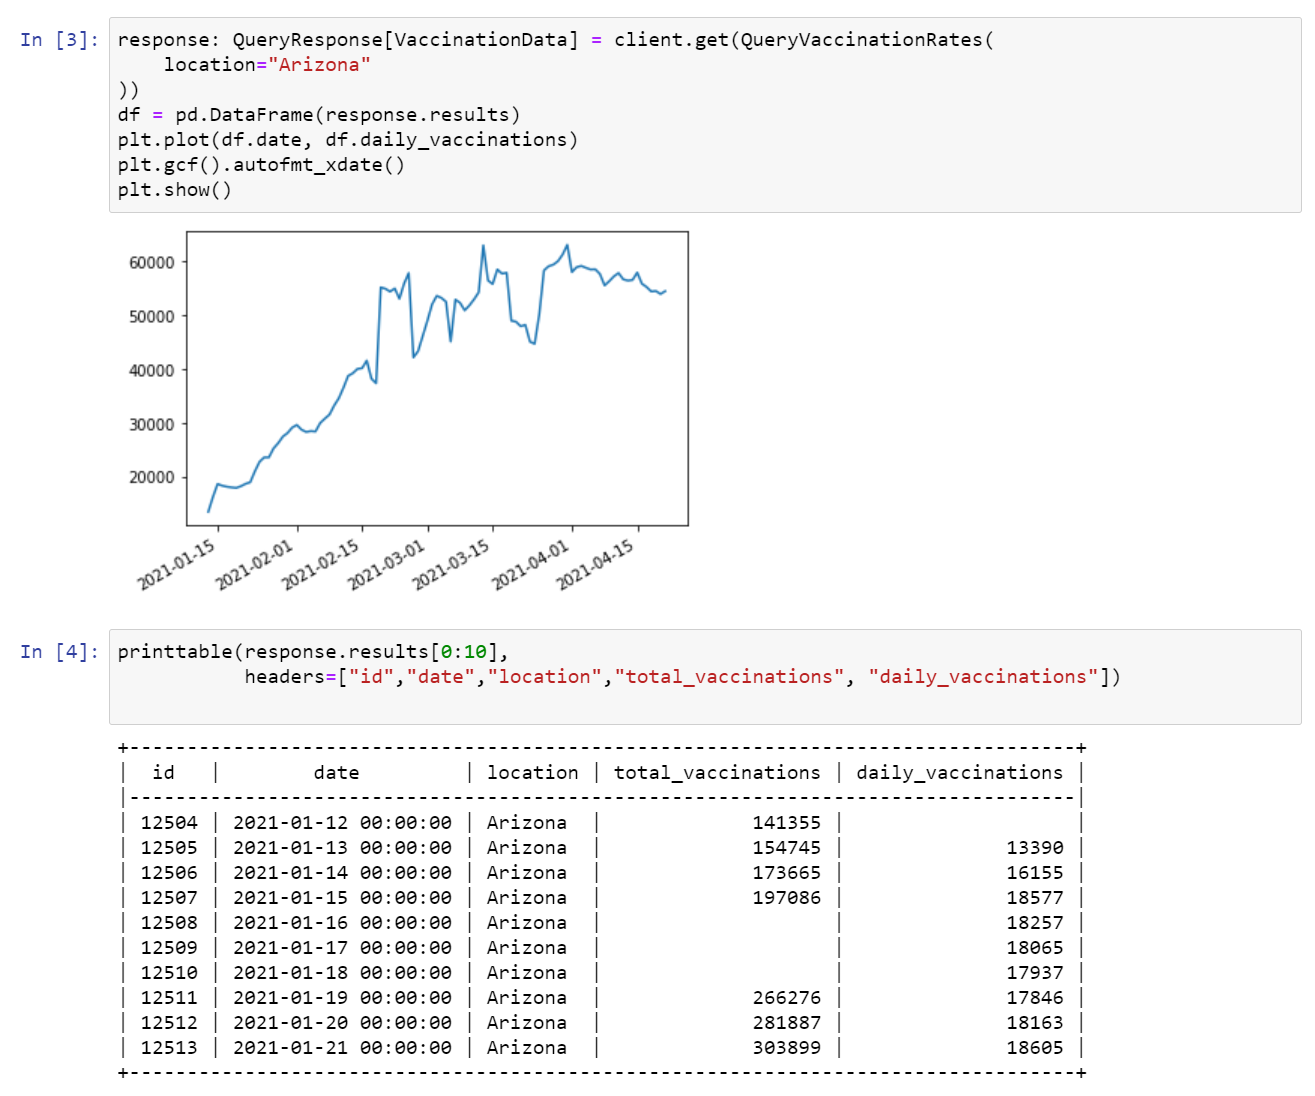Click total vaccinations value 173665
This screenshot has height=1096, width=1315.
click(786, 873)
